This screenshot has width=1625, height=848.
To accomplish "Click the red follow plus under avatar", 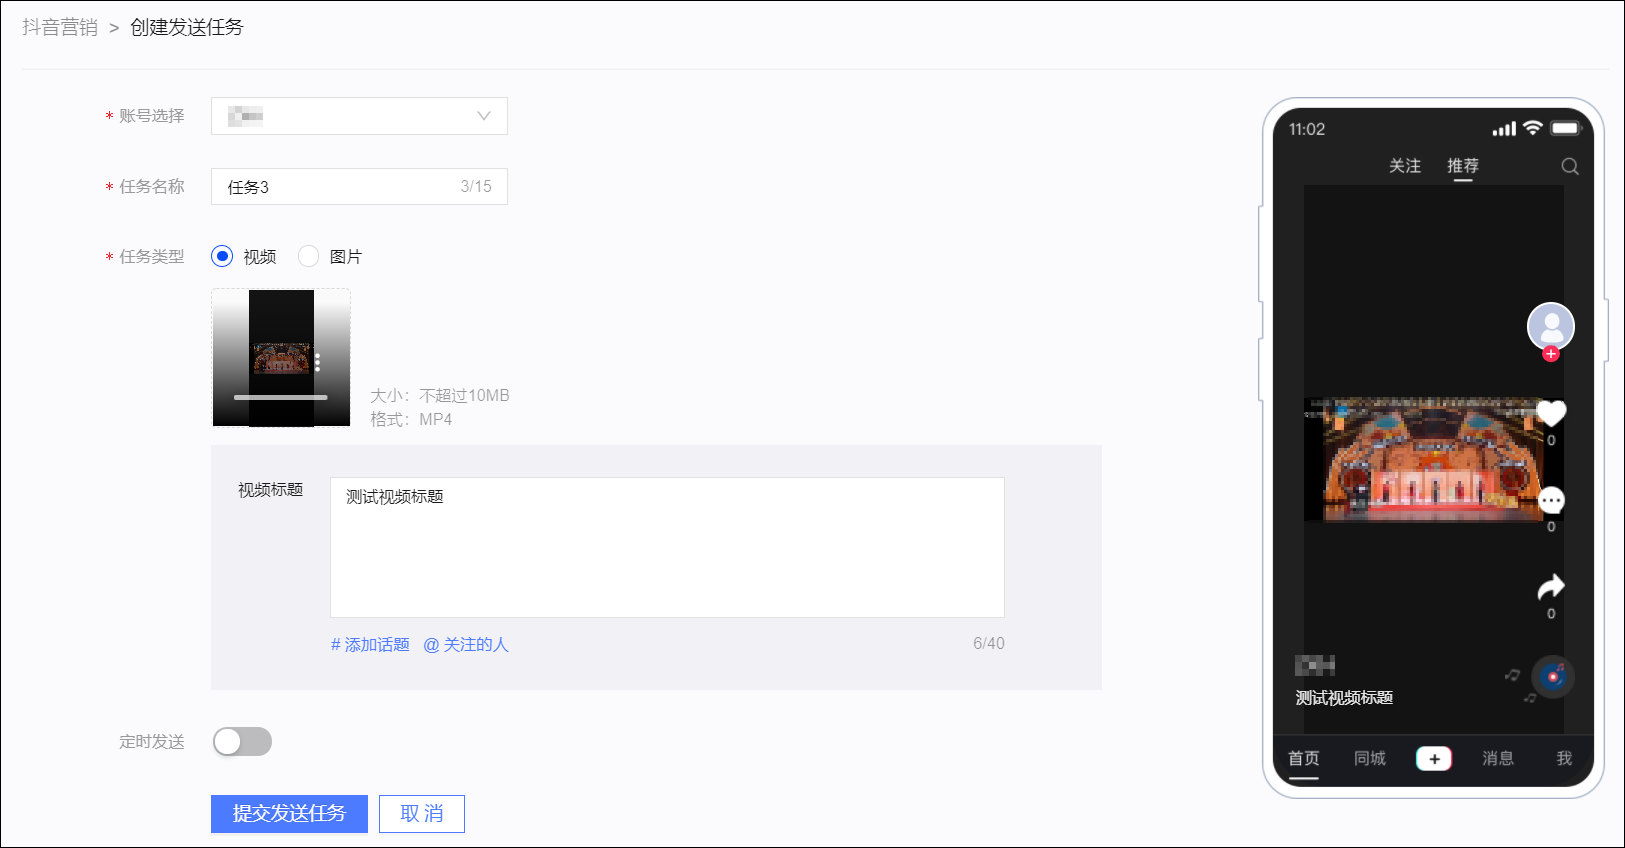I will 1551,354.
